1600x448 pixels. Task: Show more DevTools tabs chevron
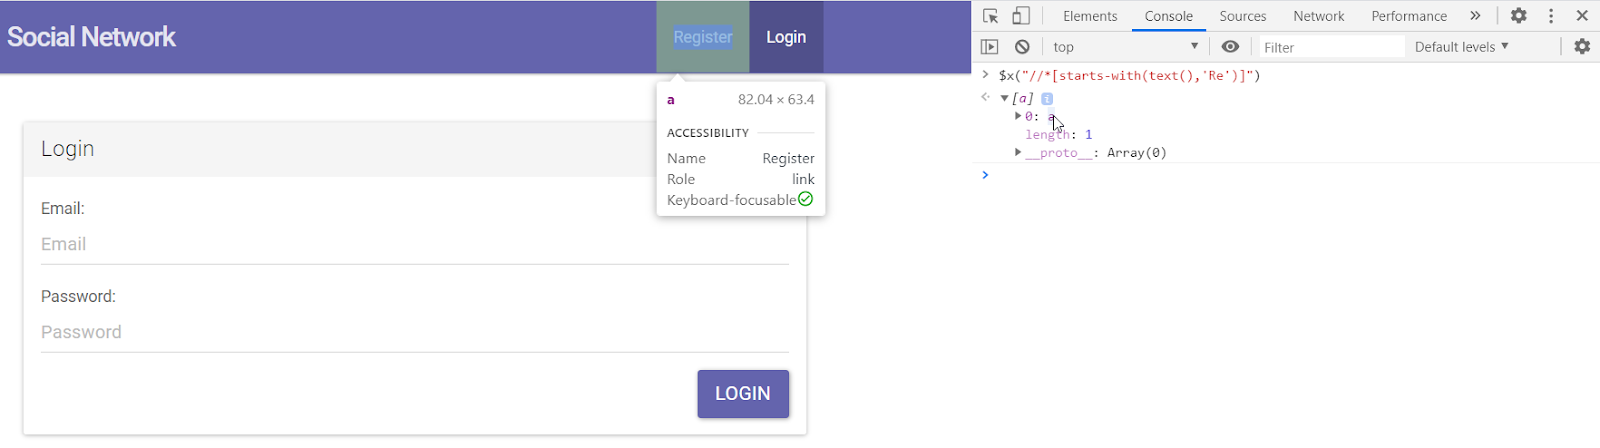[x=1475, y=16]
